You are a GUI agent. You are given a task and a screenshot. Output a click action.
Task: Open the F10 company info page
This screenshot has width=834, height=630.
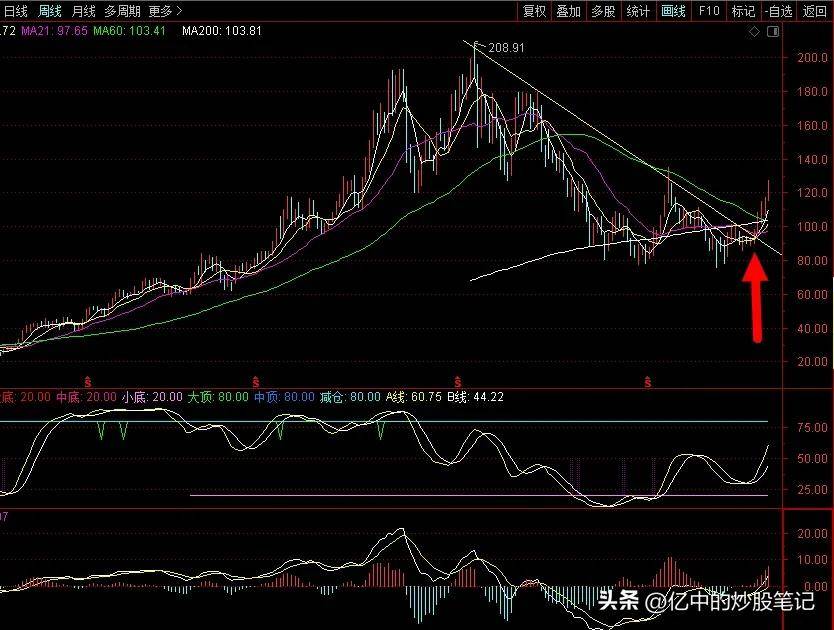pos(708,11)
